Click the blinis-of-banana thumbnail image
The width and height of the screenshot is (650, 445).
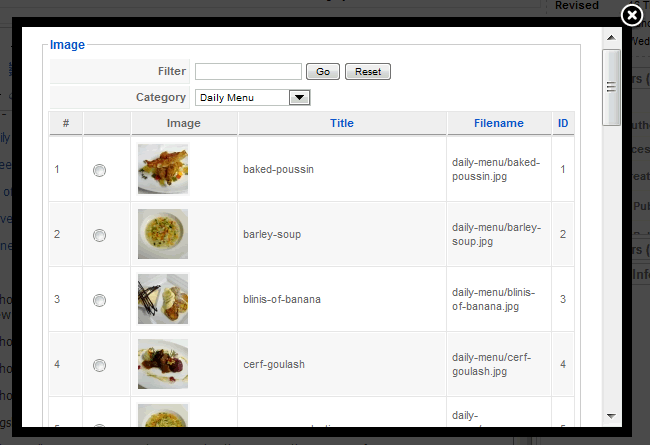163,299
